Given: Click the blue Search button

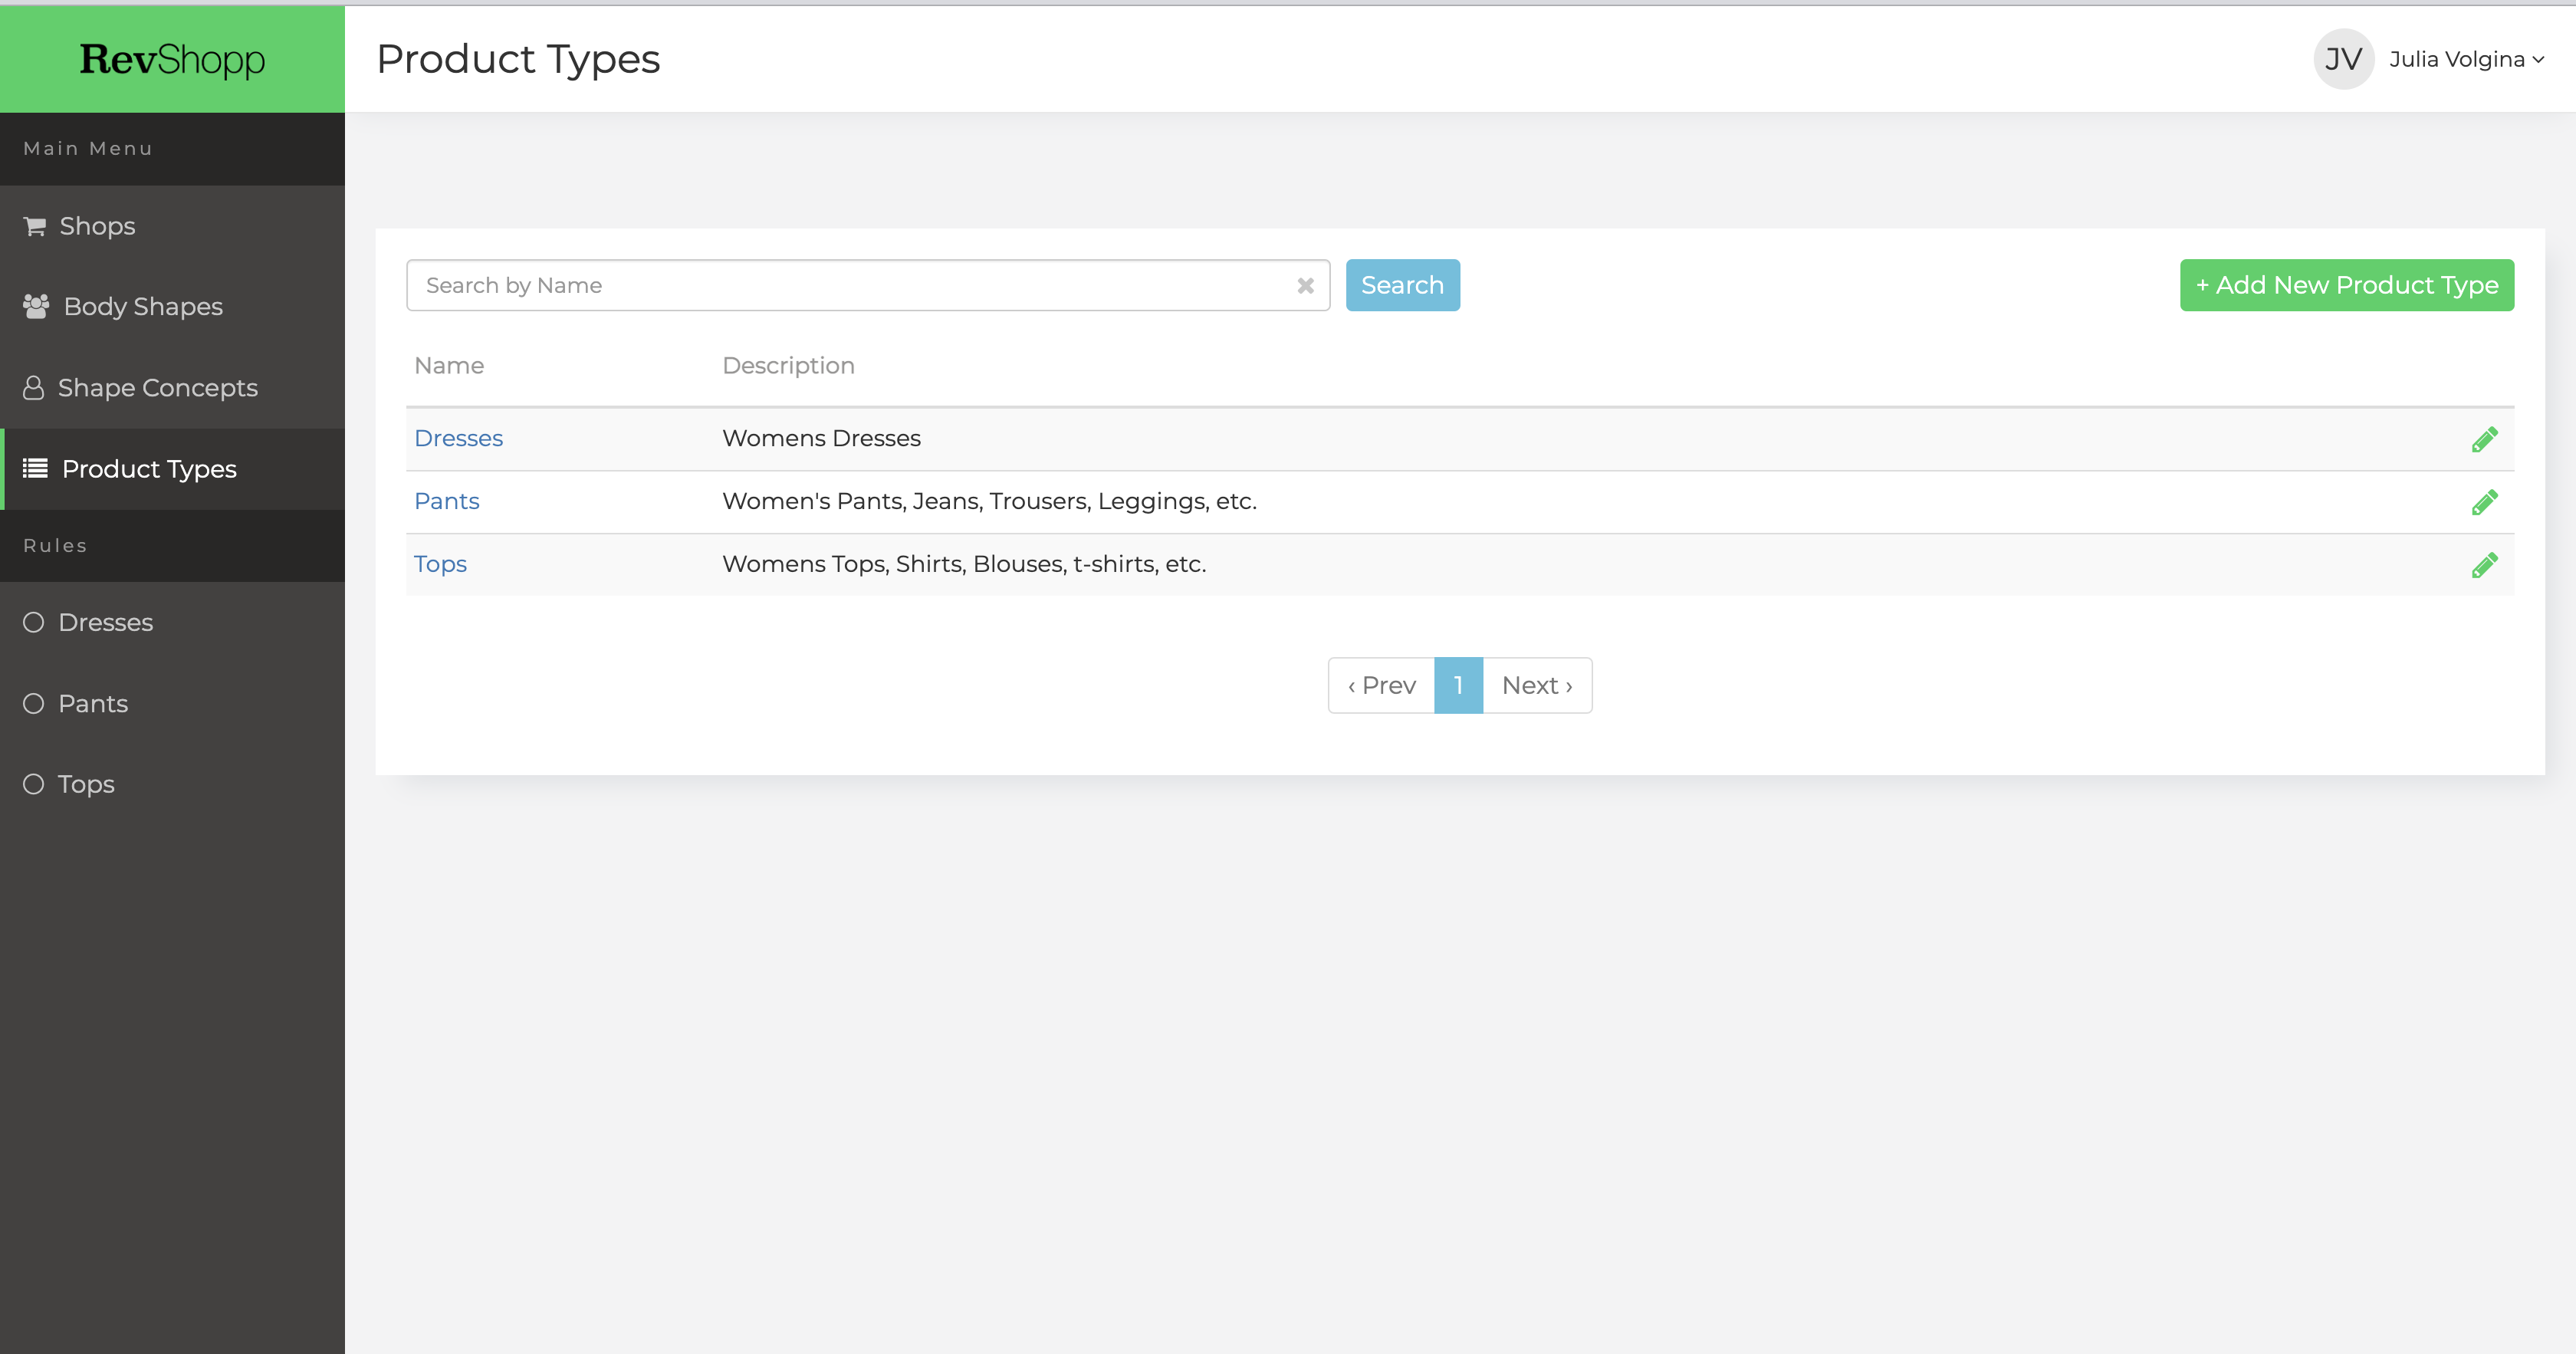Looking at the screenshot, I should coord(1402,285).
